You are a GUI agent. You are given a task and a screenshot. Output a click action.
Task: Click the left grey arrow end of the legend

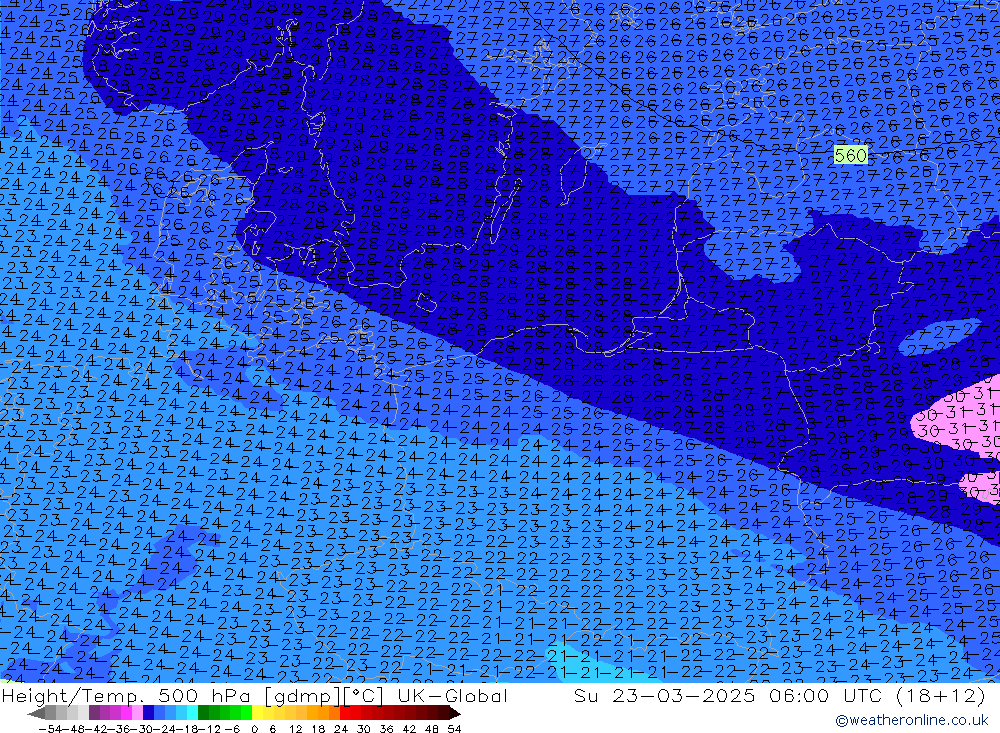click(36, 713)
